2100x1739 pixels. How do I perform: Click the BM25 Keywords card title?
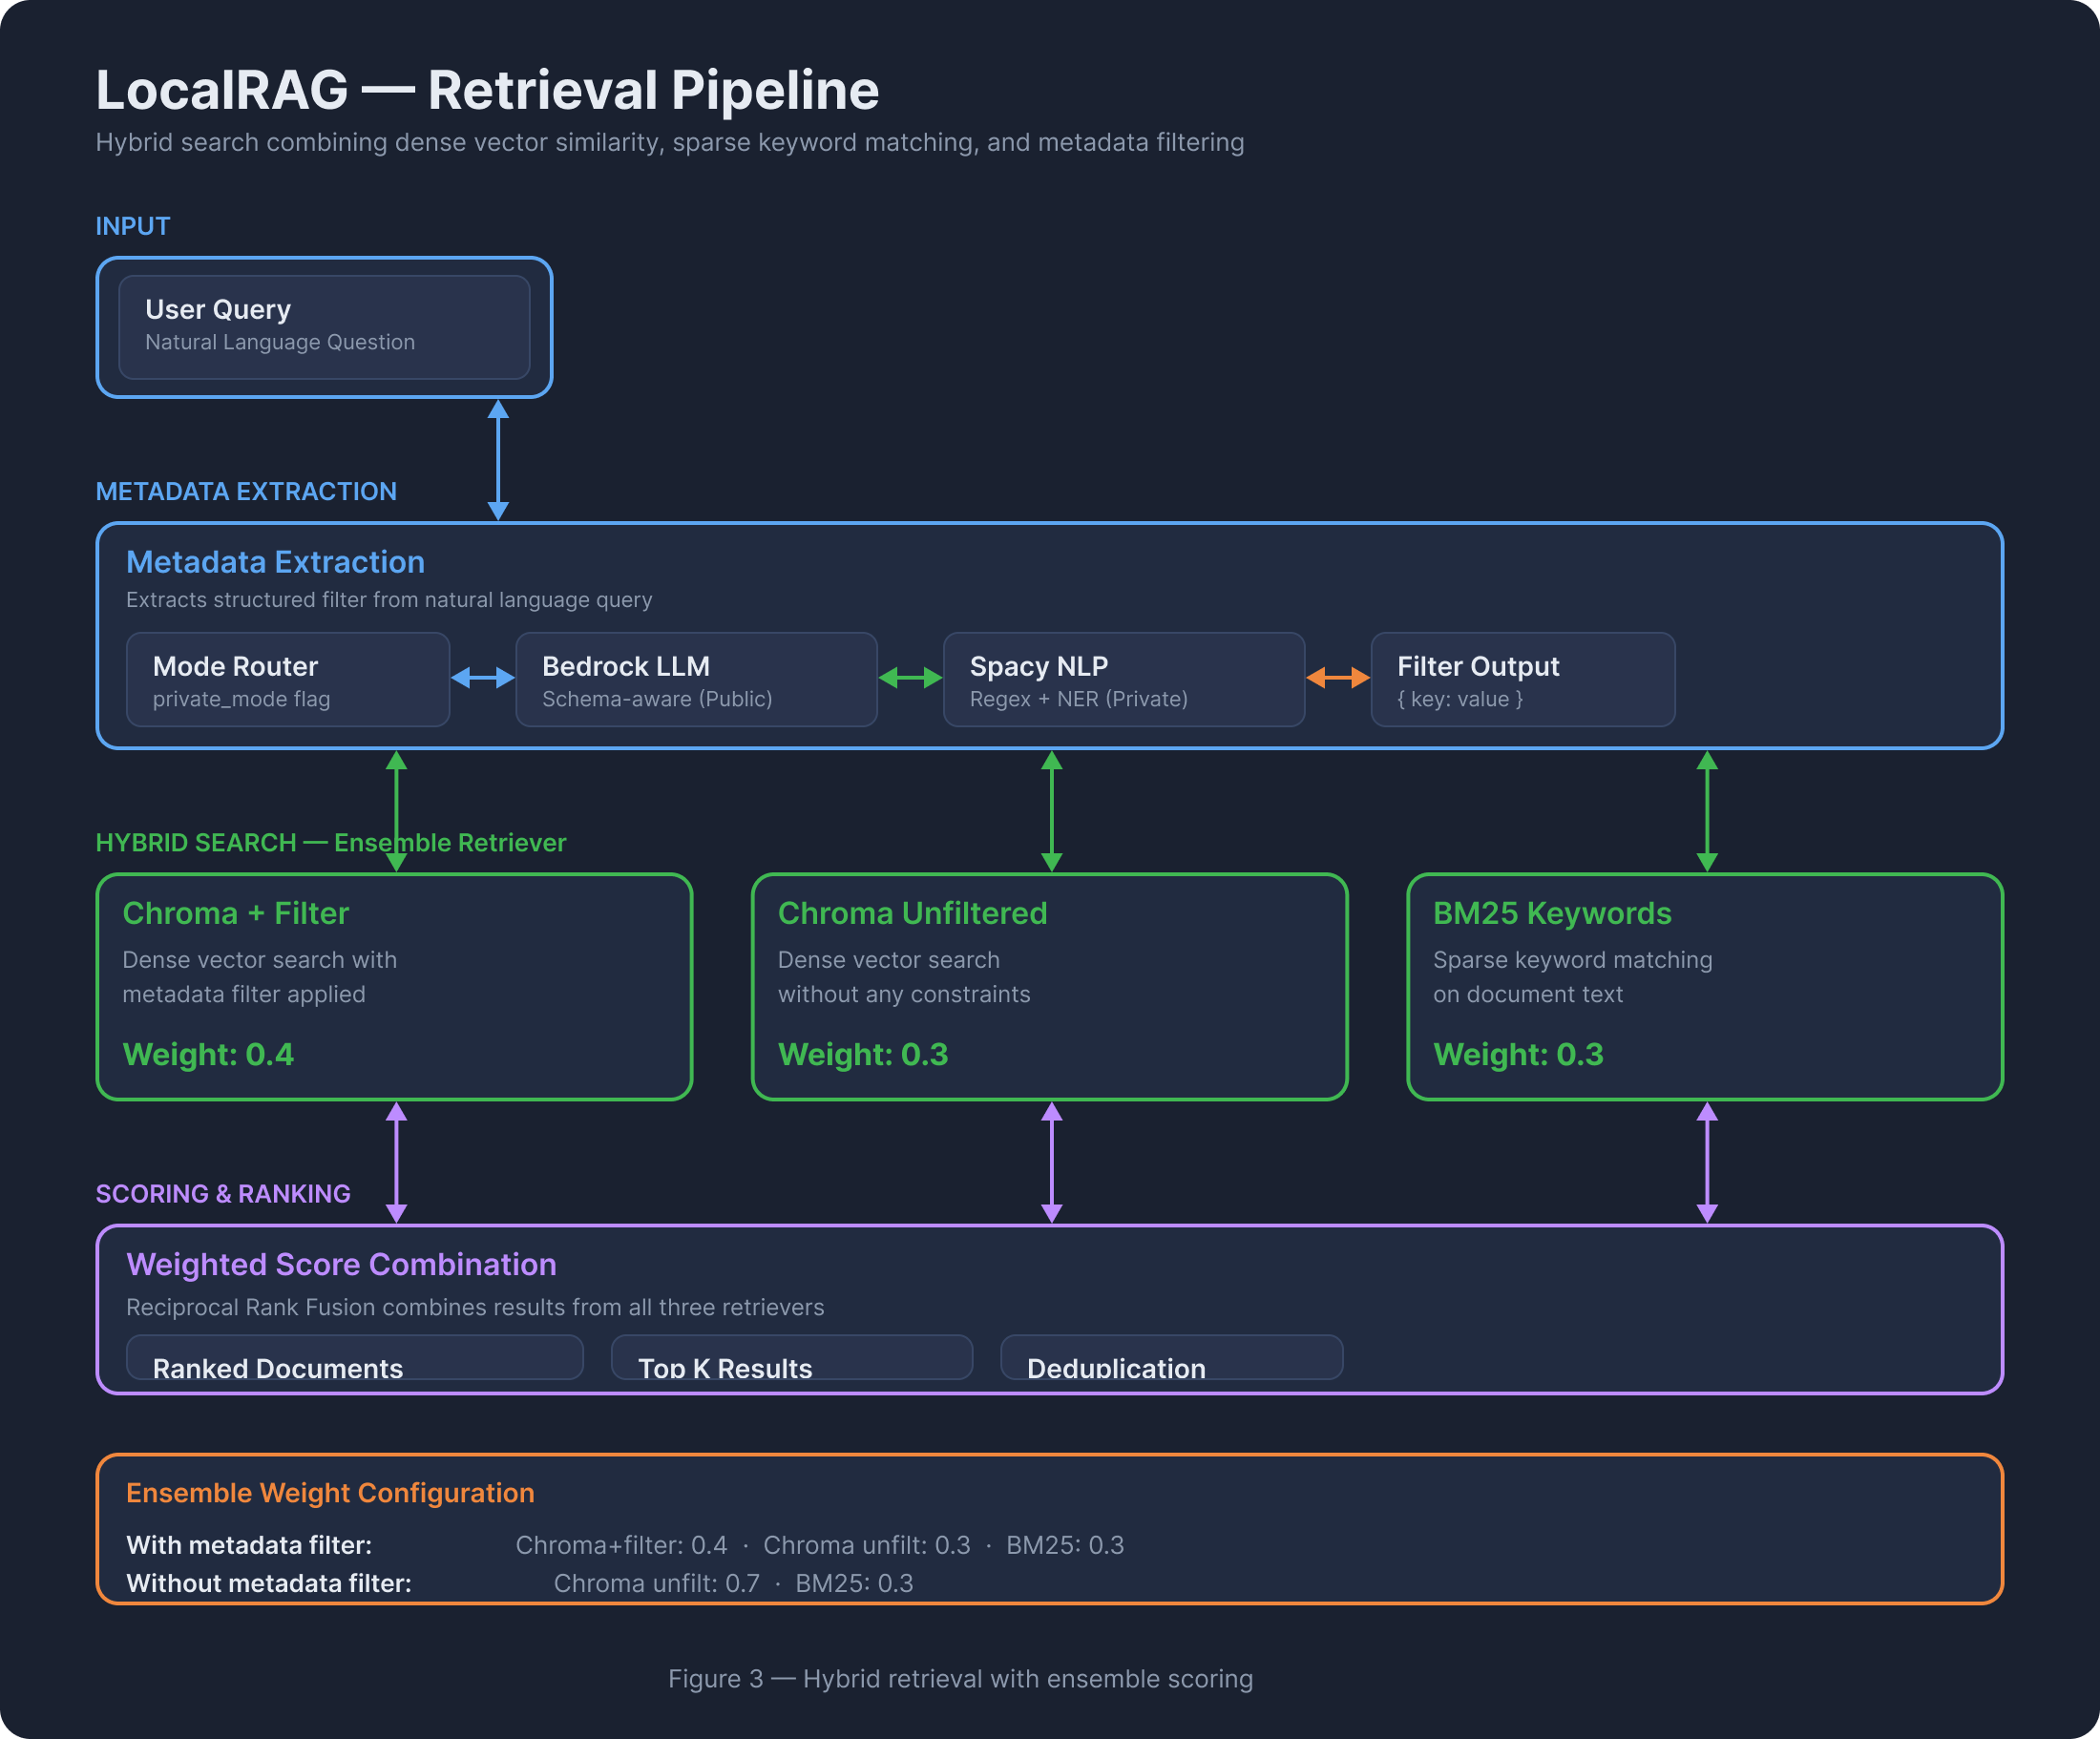pyautogui.click(x=1552, y=913)
